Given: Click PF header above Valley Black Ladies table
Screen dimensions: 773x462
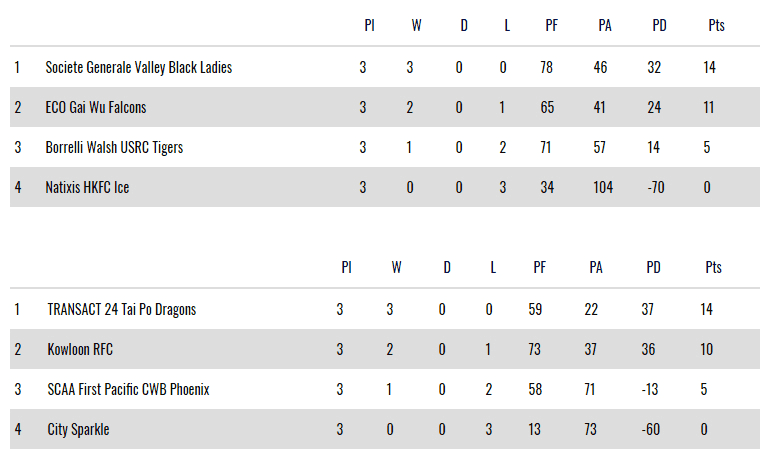Looking at the screenshot, I should [551, 26].
